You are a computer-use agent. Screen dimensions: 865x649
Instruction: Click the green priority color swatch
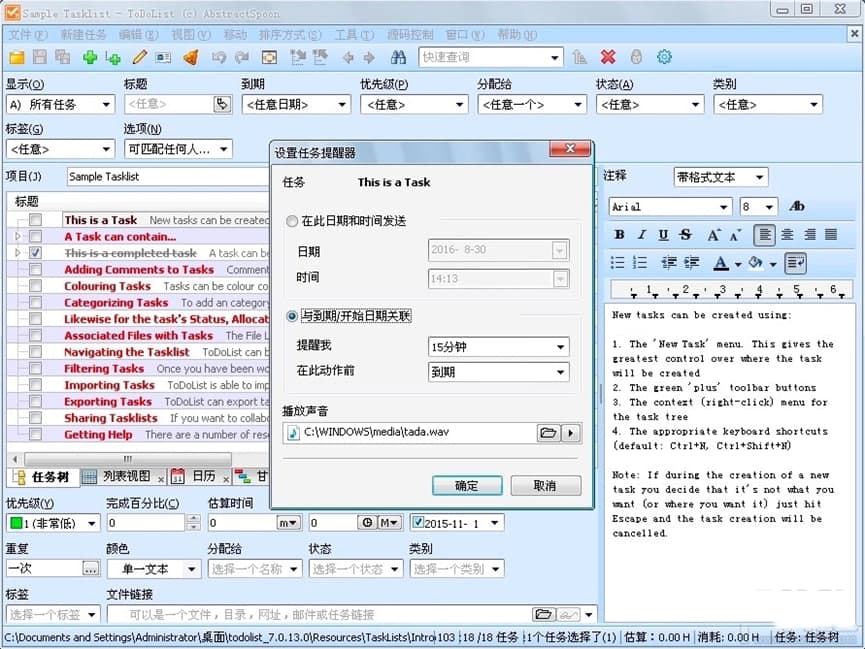click(16, 523)
